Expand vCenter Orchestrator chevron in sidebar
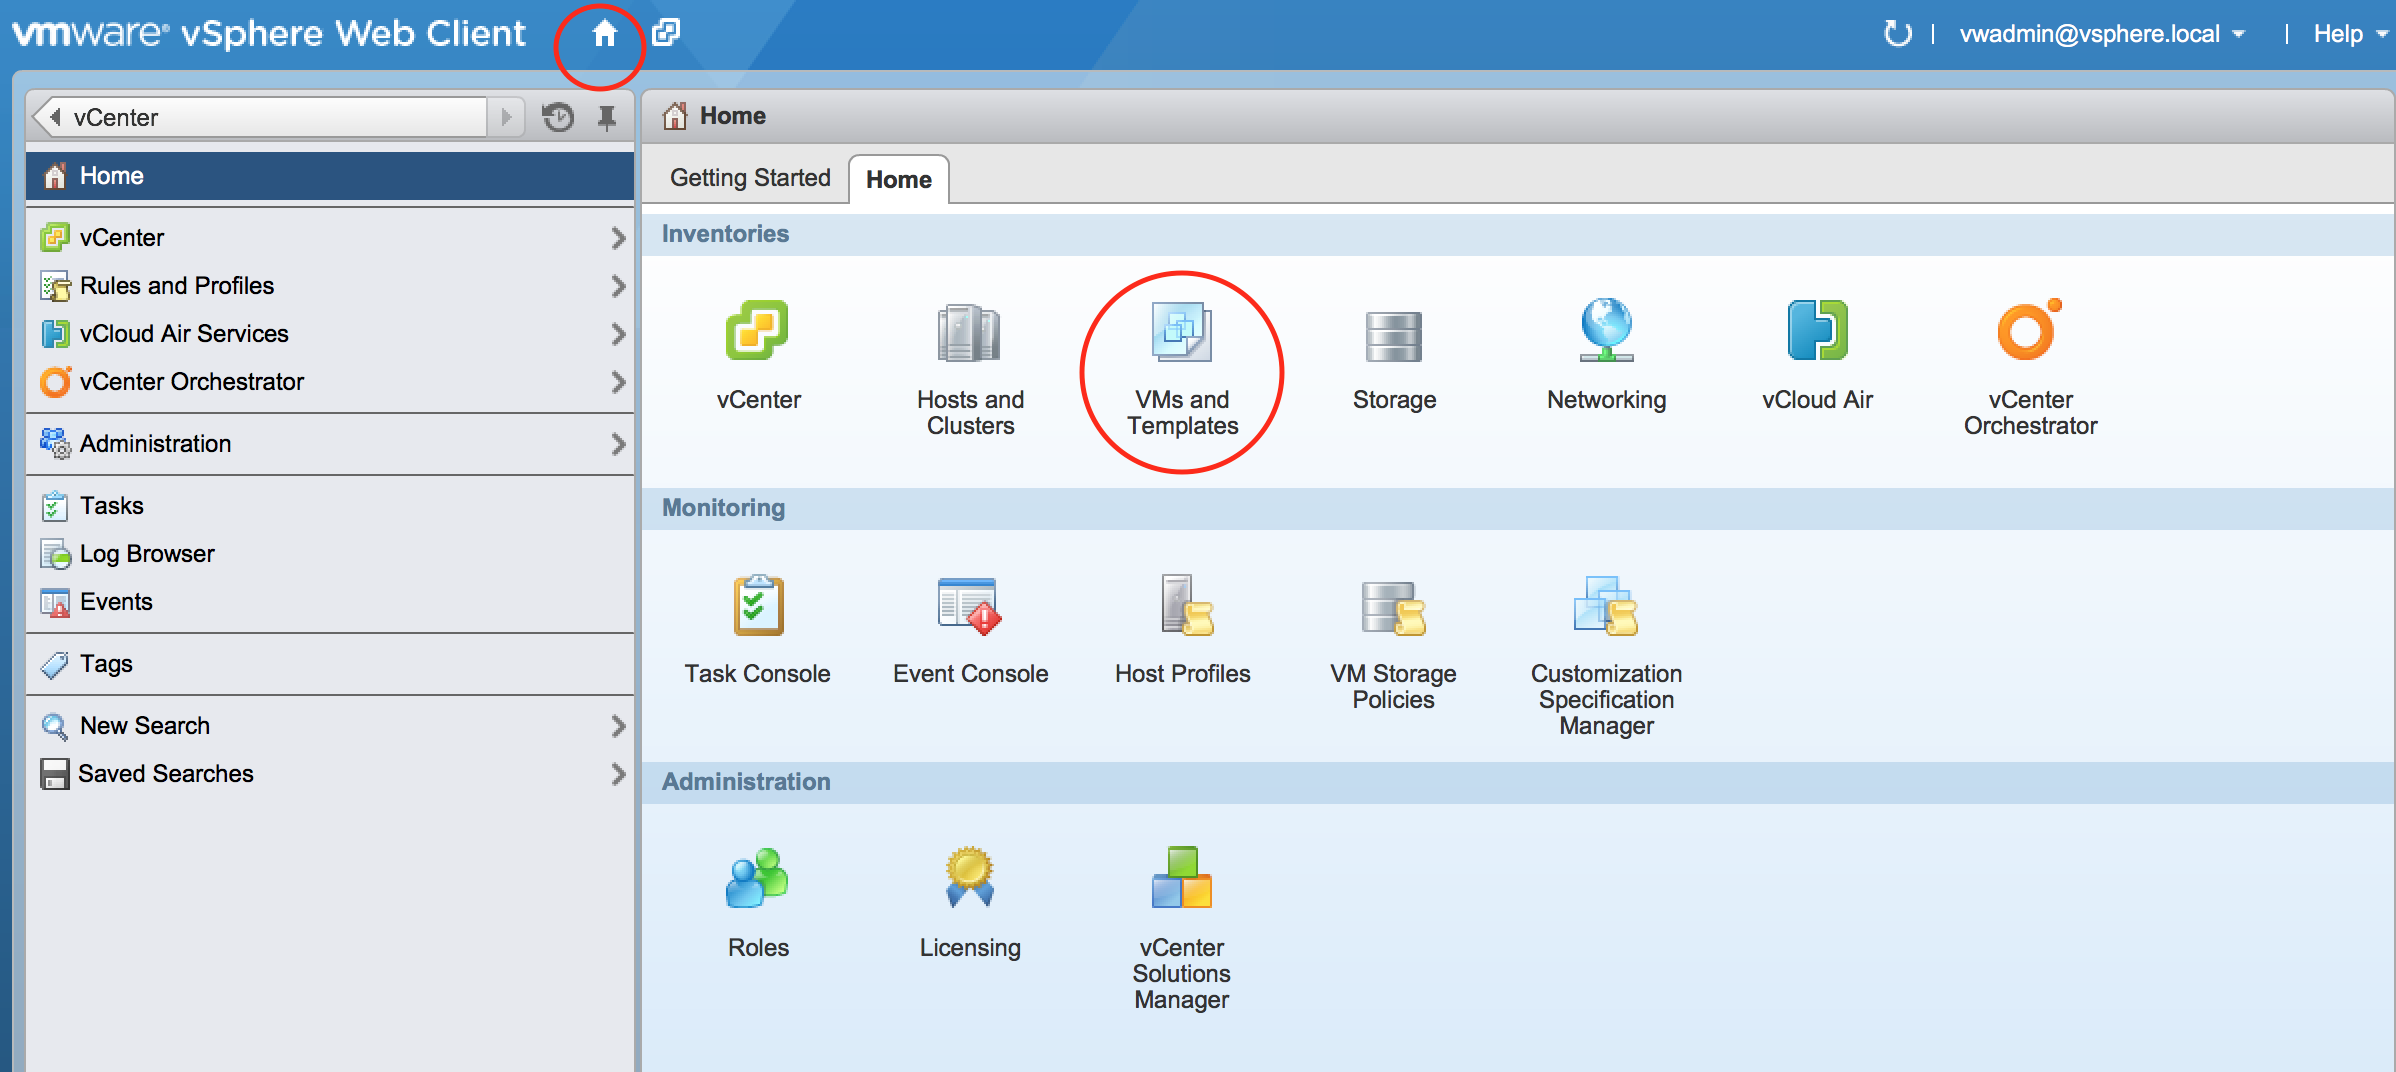 coord(617,382)
